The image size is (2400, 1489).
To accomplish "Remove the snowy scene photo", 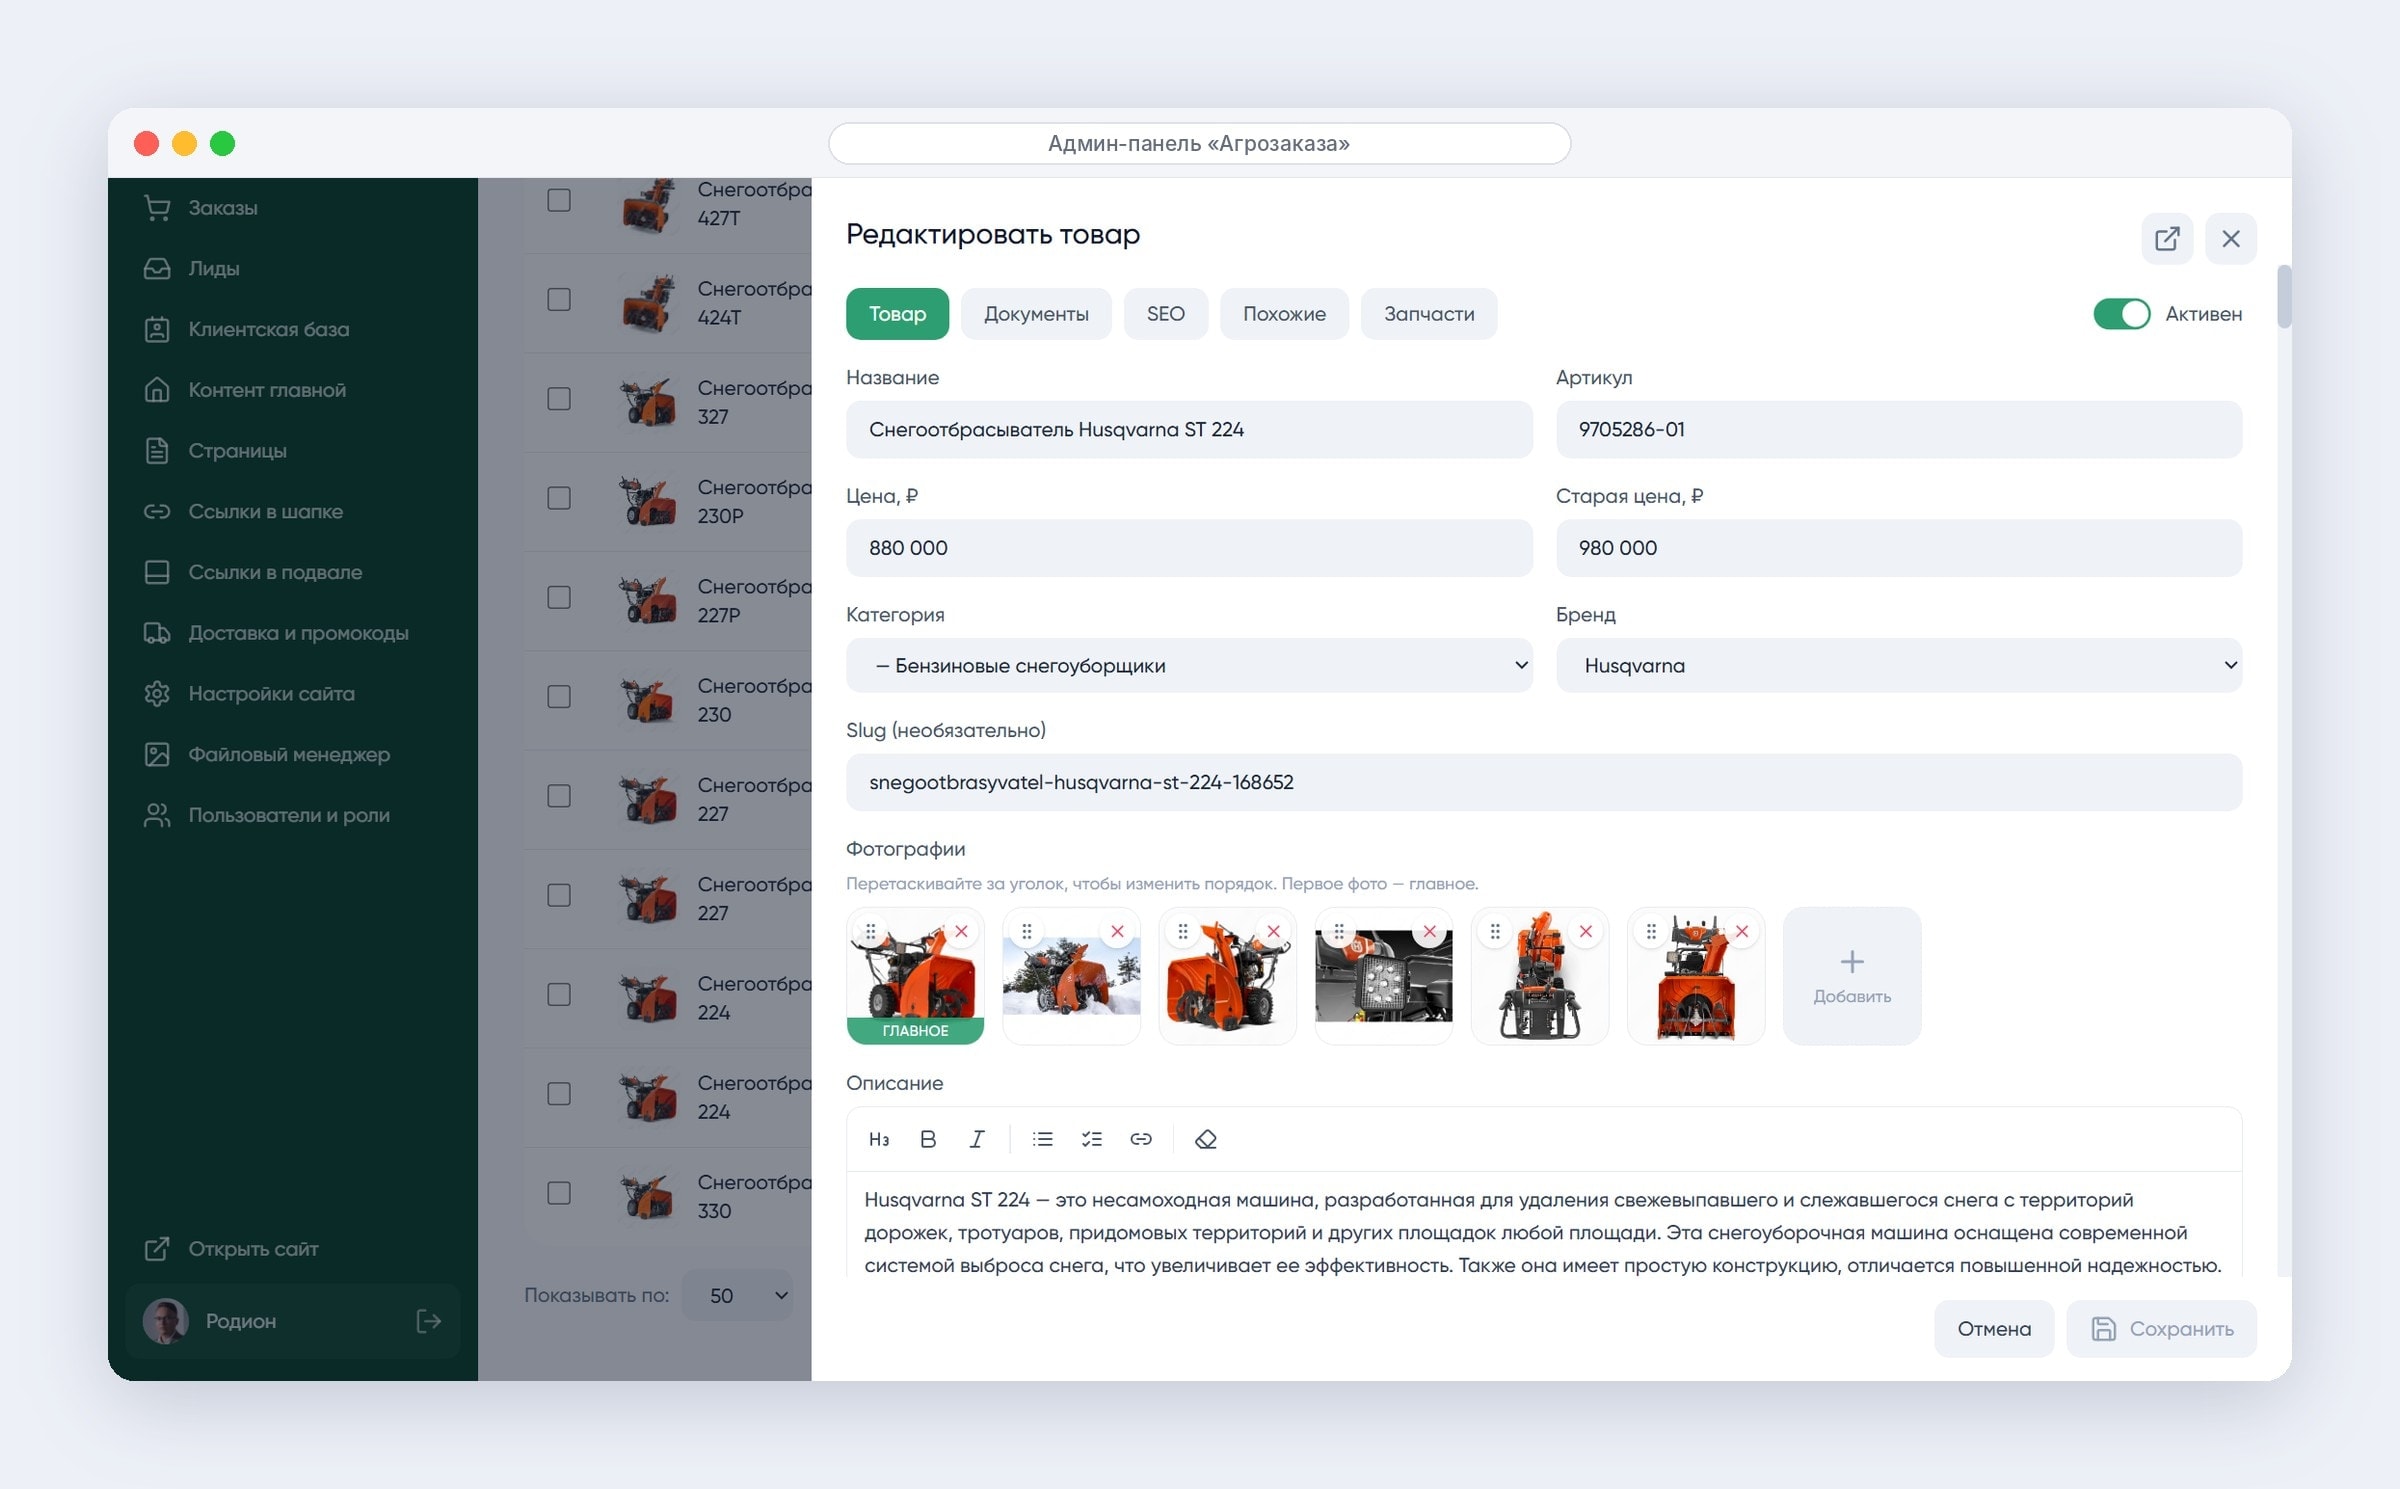I will tap(1117, 931).
